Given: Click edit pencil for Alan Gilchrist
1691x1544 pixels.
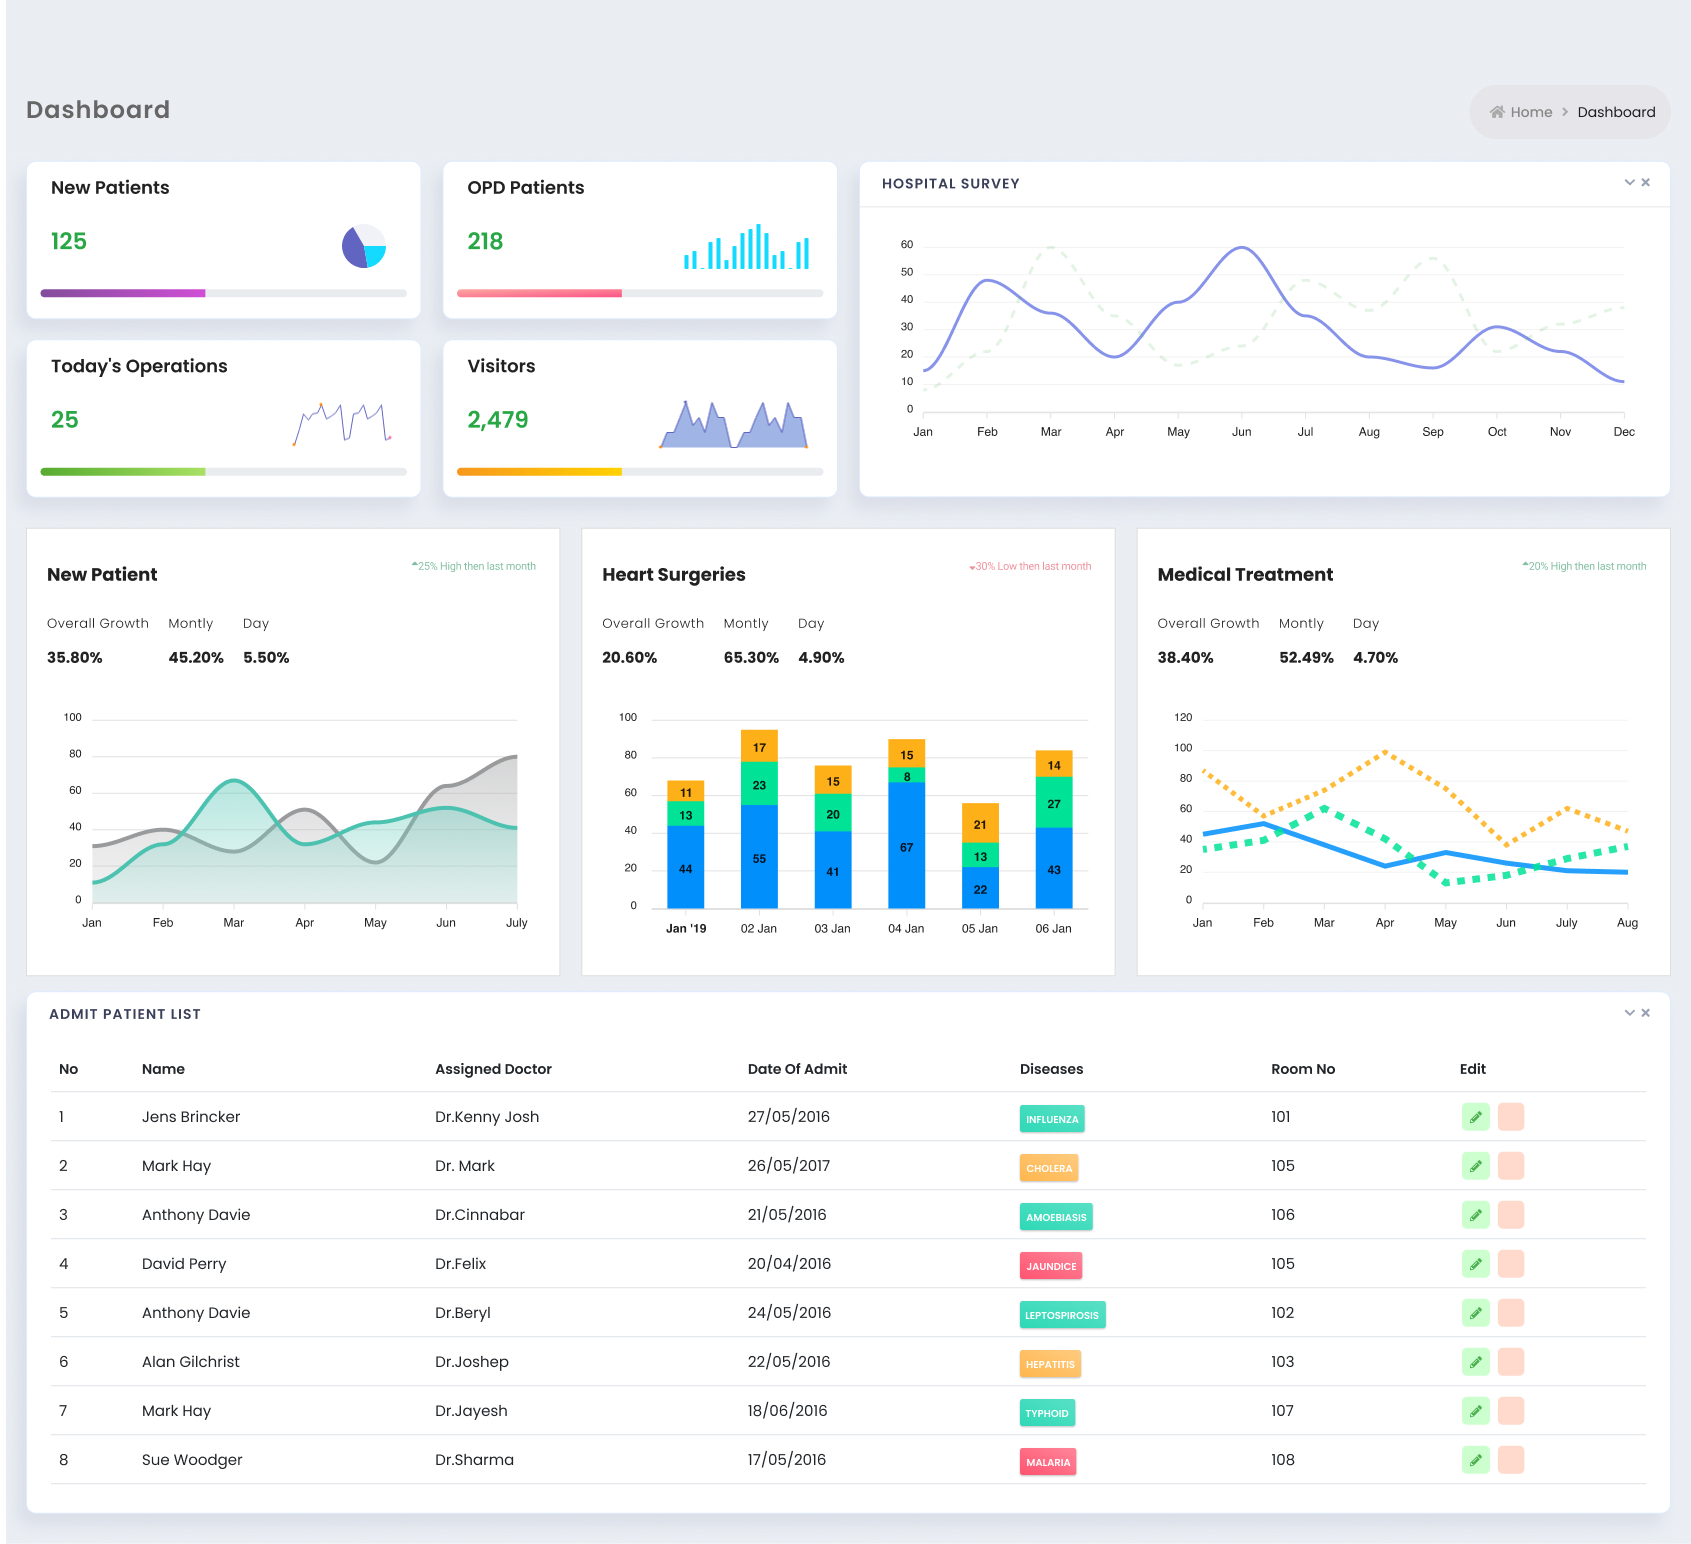Looking at the screenshot, I should 1475,1362.
